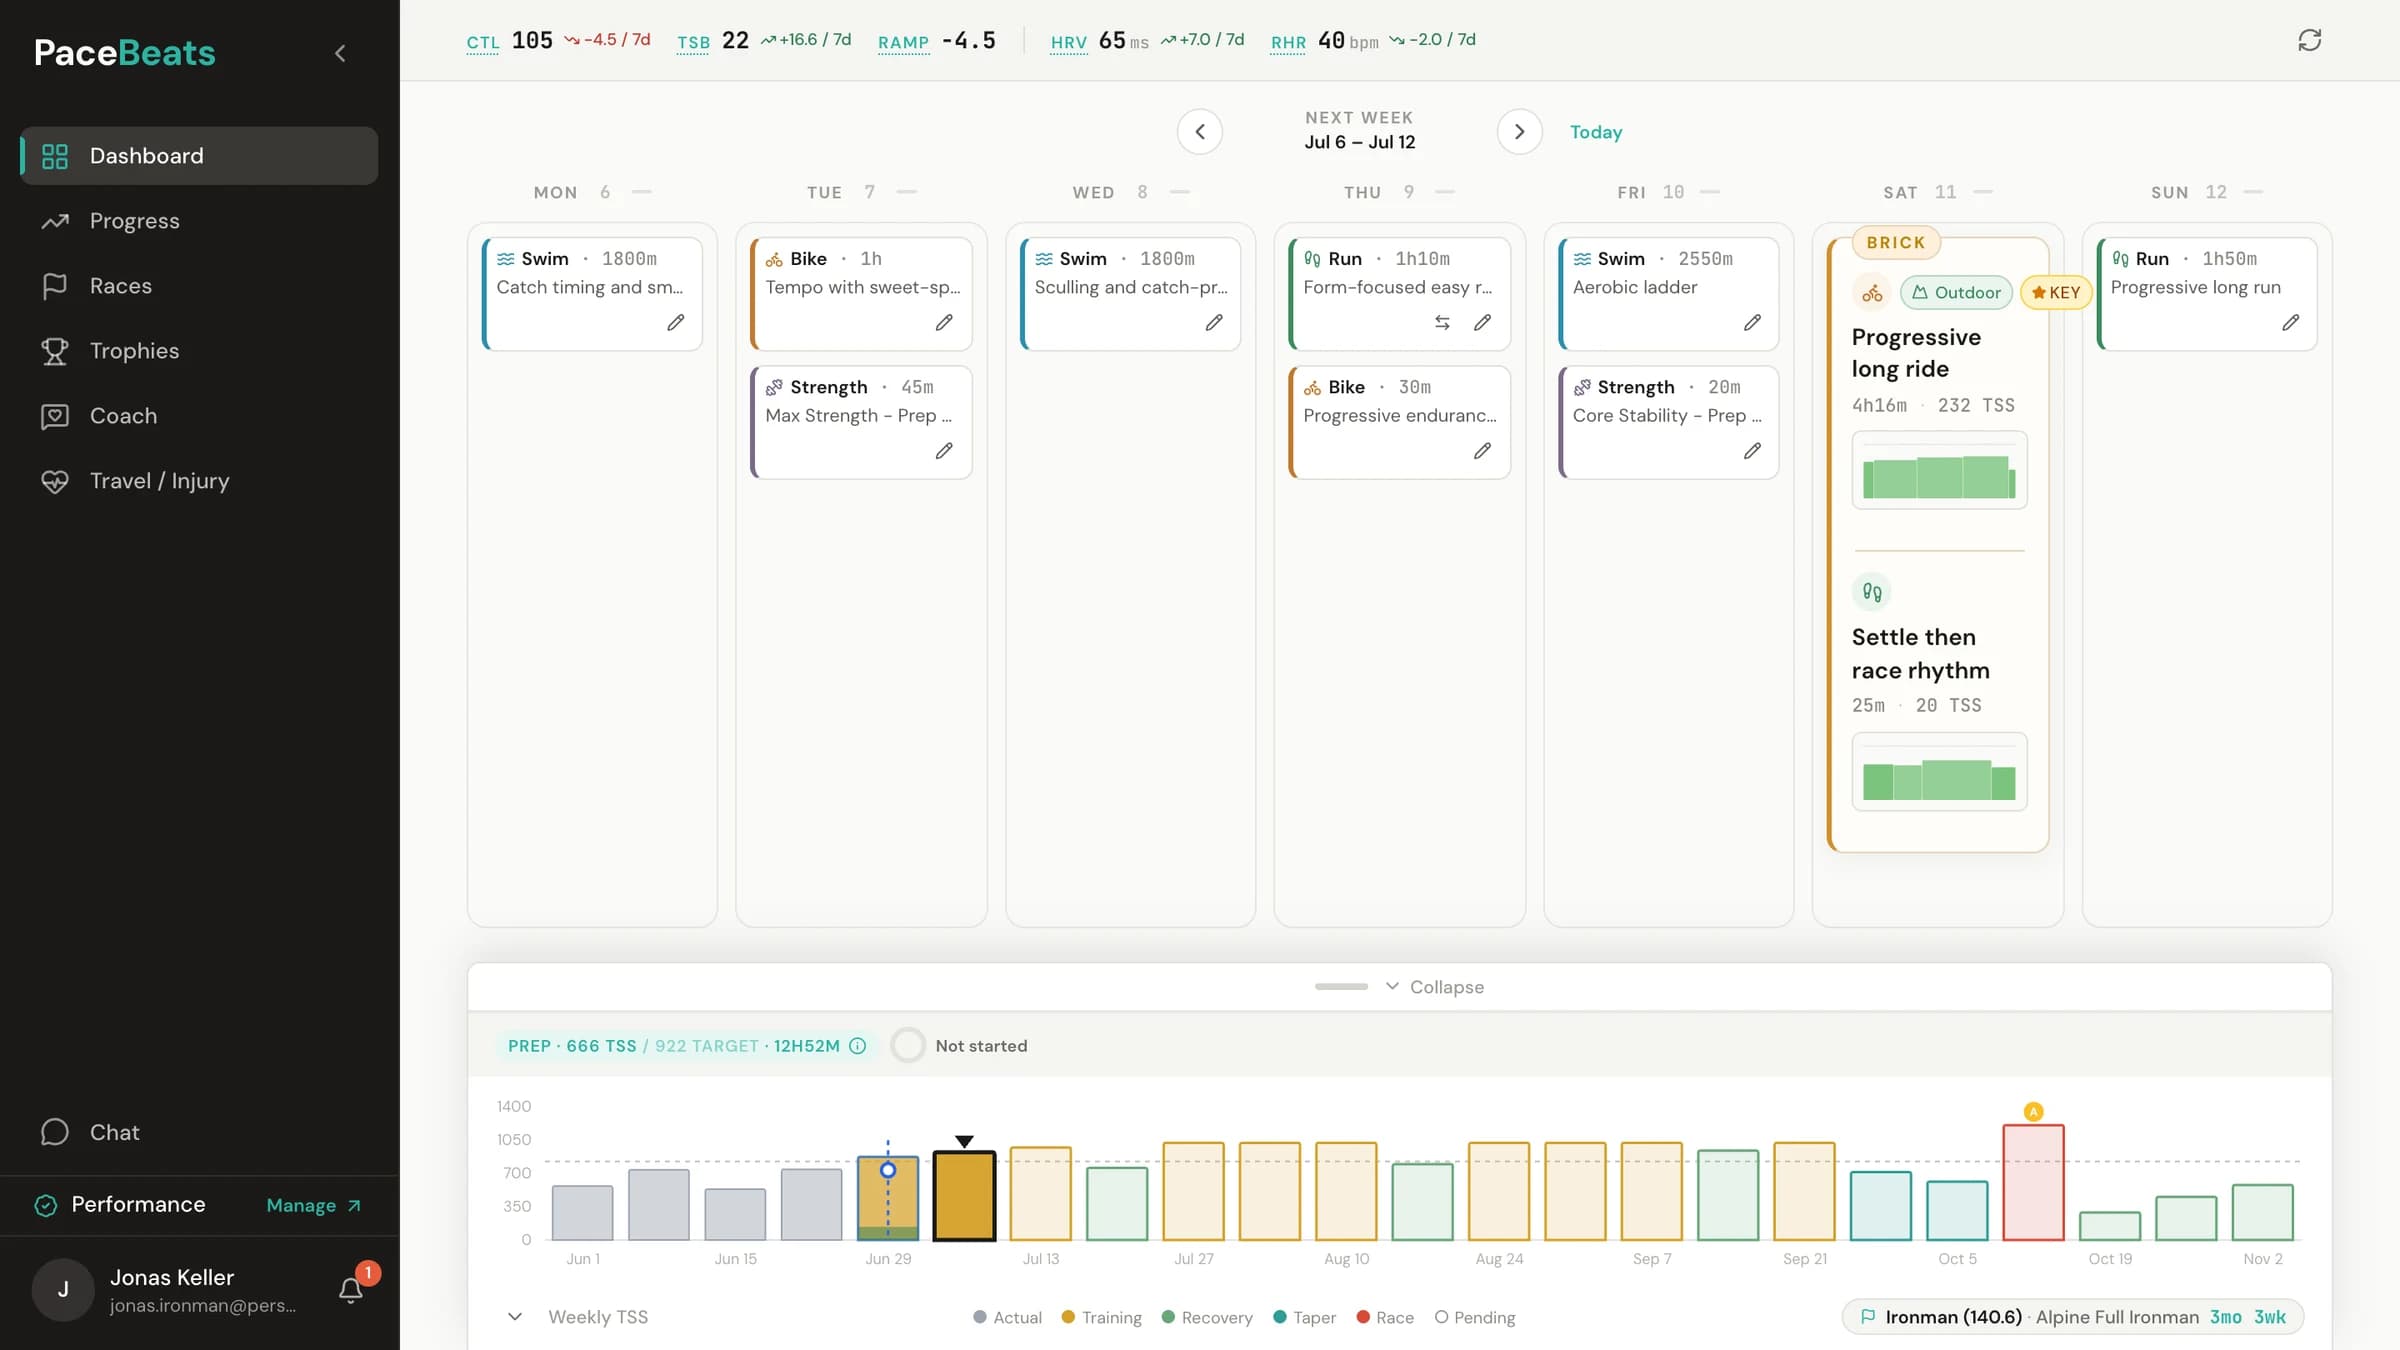Toggle Race series in legend

[x=1385, y=1317]
